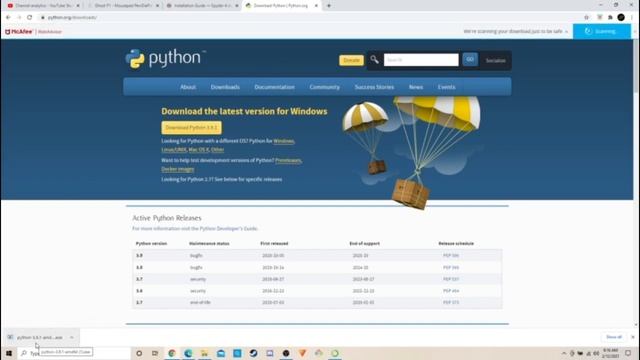640x360 pixels.
Task: Click the McAfee logo in WebAdvisor bar
Action: point(19,31)
